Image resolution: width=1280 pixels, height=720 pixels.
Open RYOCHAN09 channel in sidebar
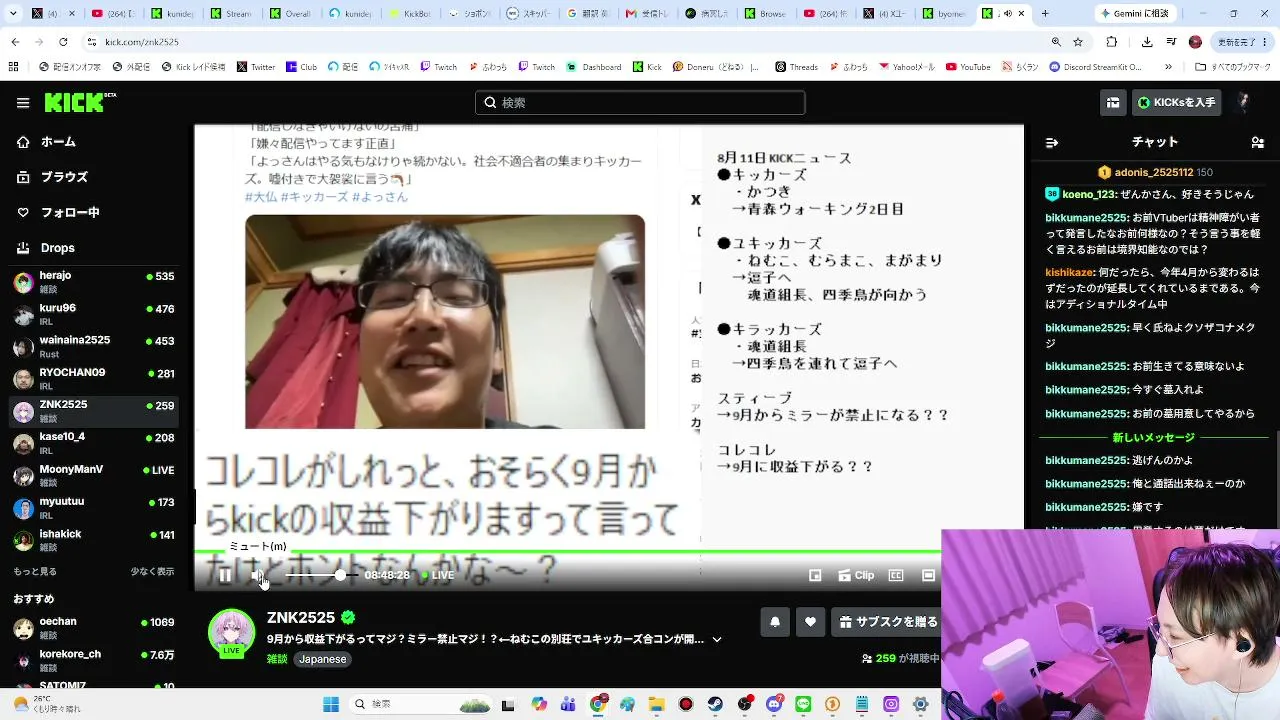coord(96,378)
